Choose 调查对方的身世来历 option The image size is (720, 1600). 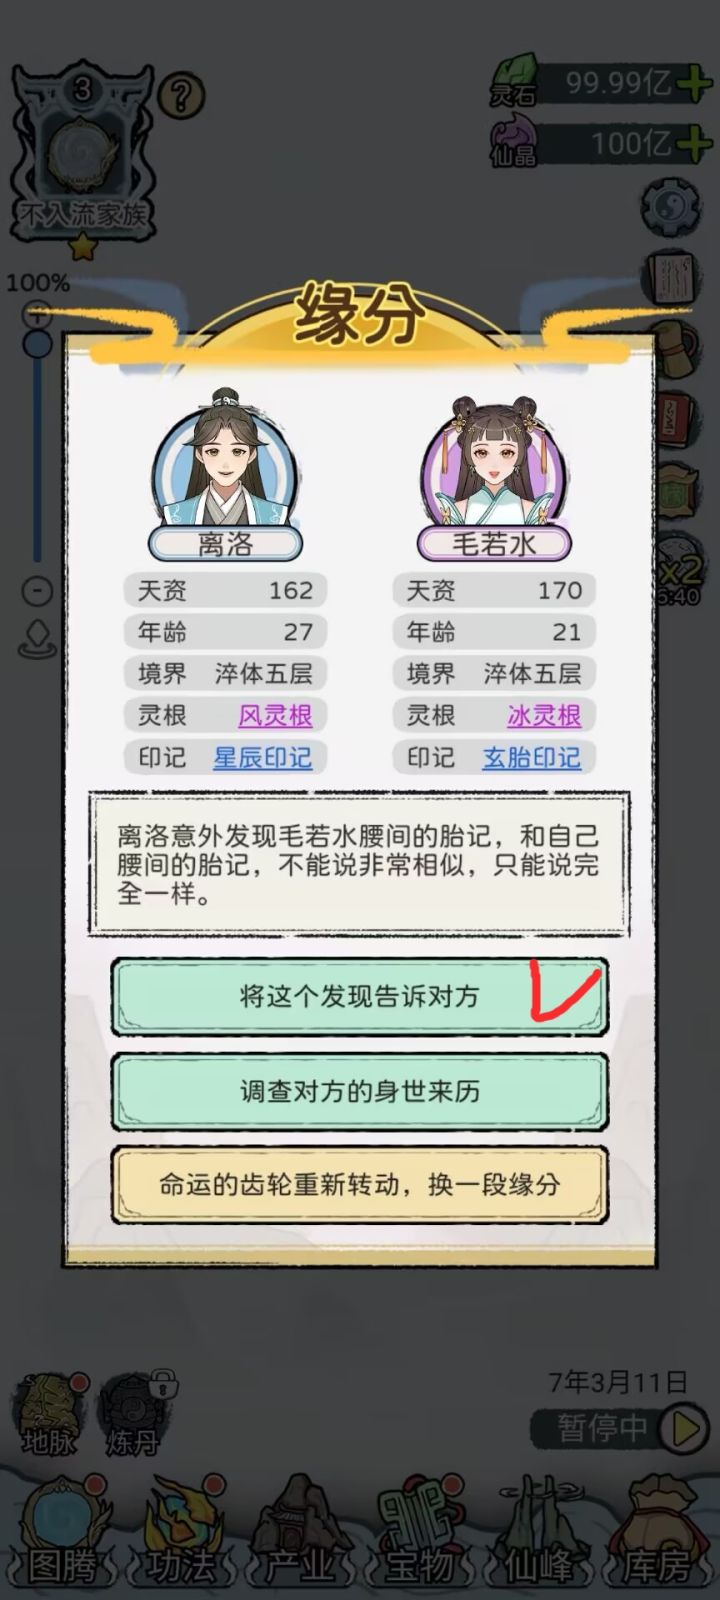click(359, 1090)
